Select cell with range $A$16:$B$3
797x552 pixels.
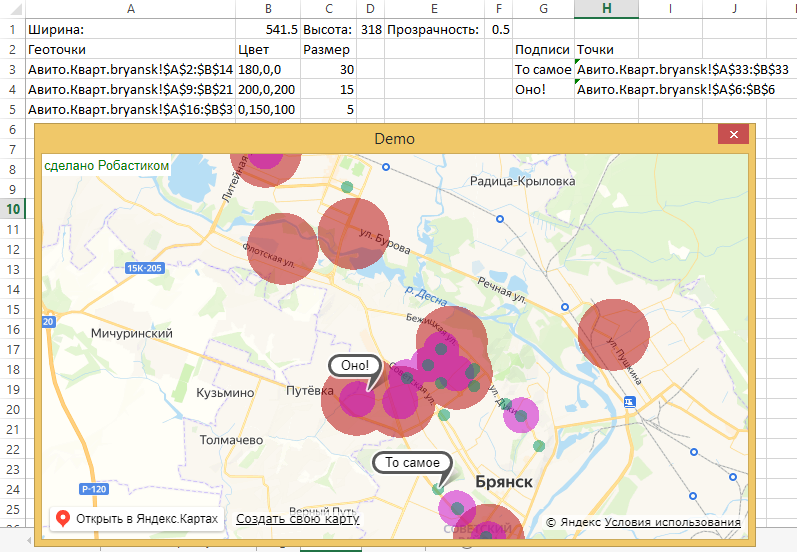131,109
